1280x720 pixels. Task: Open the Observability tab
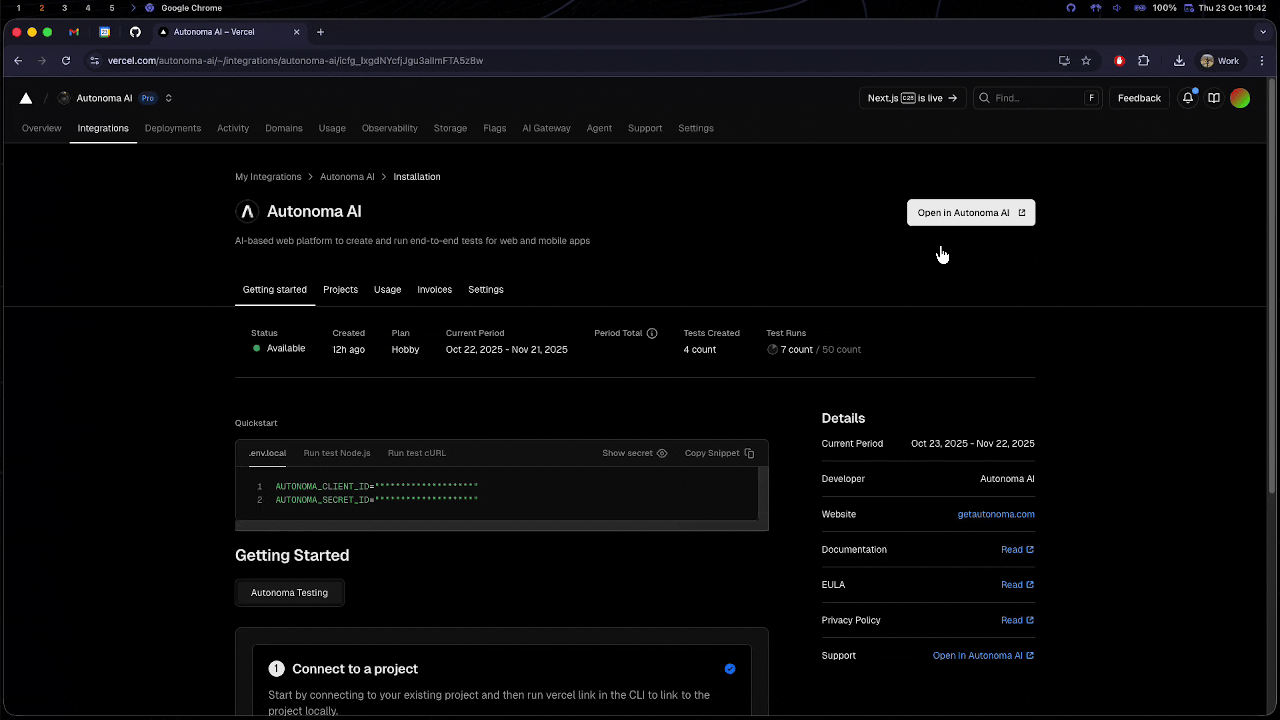click(x=390, y=128)
